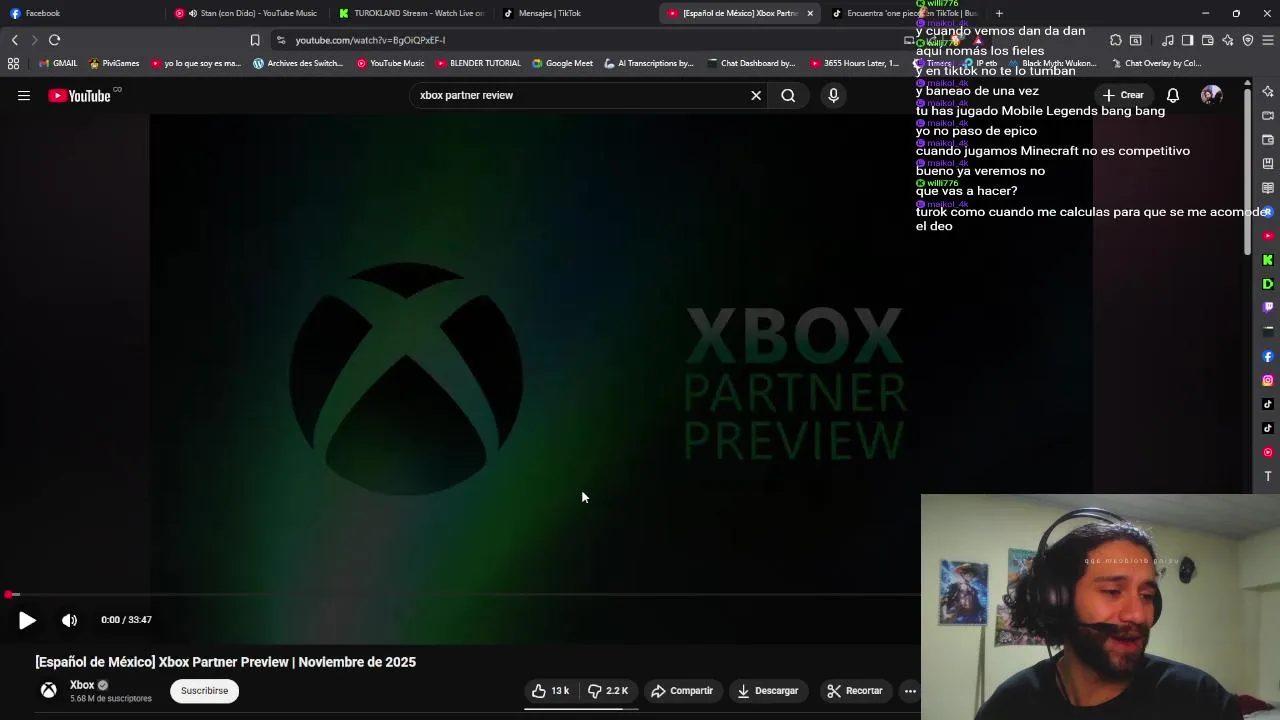
Task: Clear the search text with the X
Action: pos(756,95)
